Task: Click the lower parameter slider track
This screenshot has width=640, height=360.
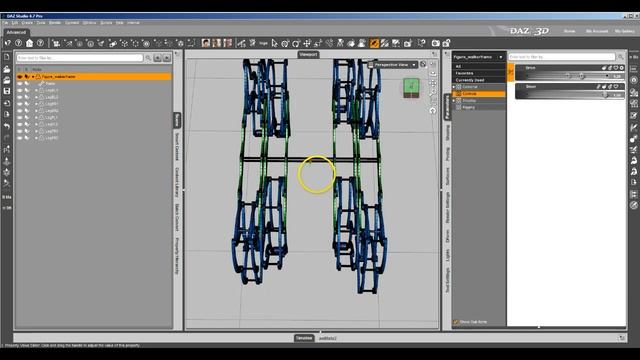Action: click(x=567, y=95)
